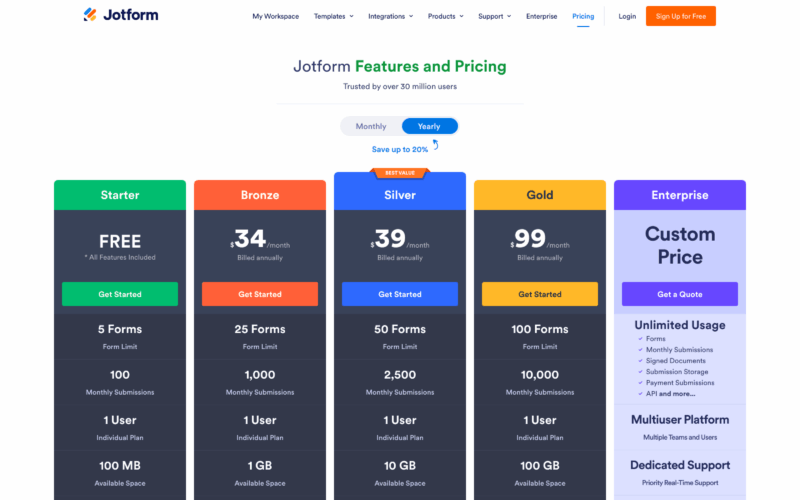Click Bronze 1,000 Monthly Submissions
The height and width of the screenshot is (500, 800).
point(260,382)
